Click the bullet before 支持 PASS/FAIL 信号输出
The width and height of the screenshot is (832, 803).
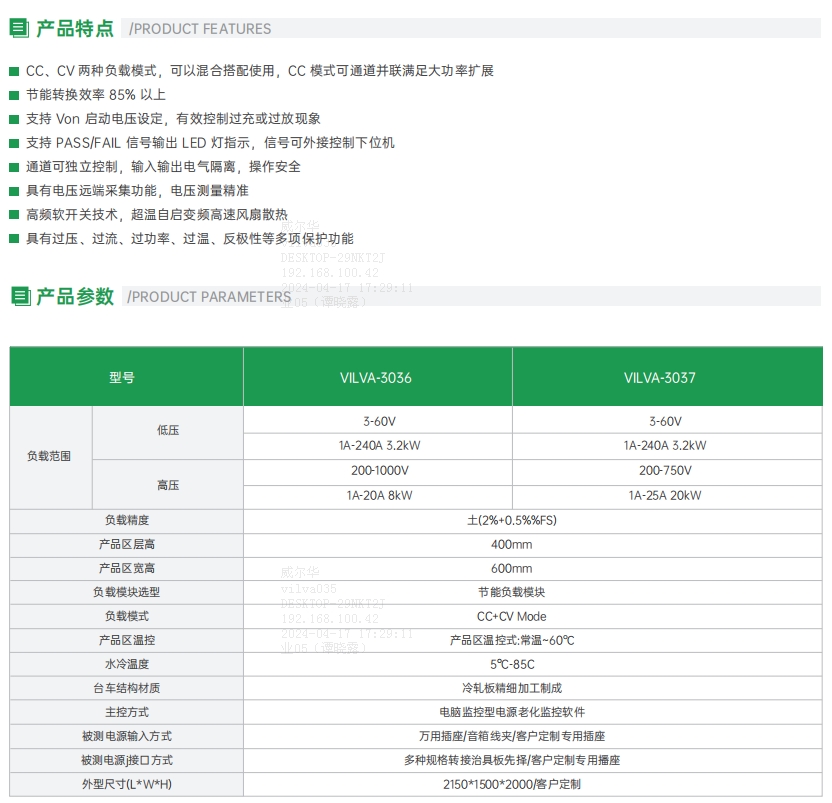point(13,143)
